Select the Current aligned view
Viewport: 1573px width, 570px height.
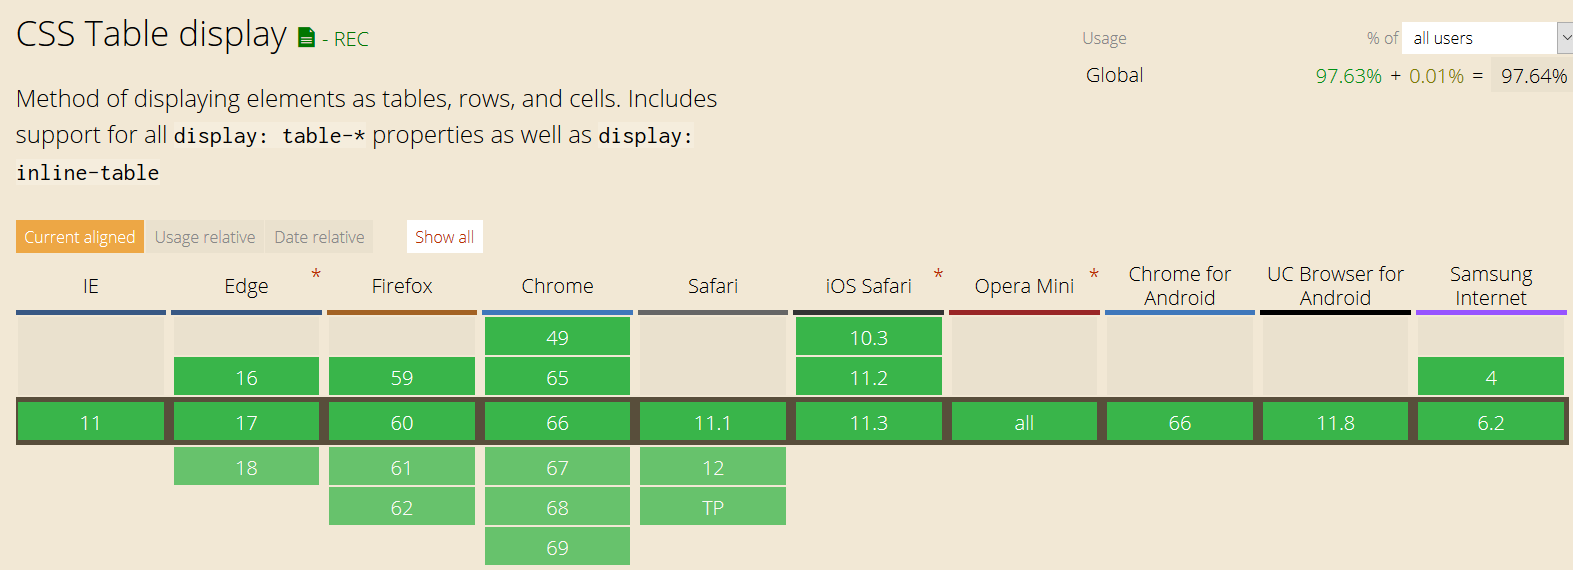(x=80, y=237)
